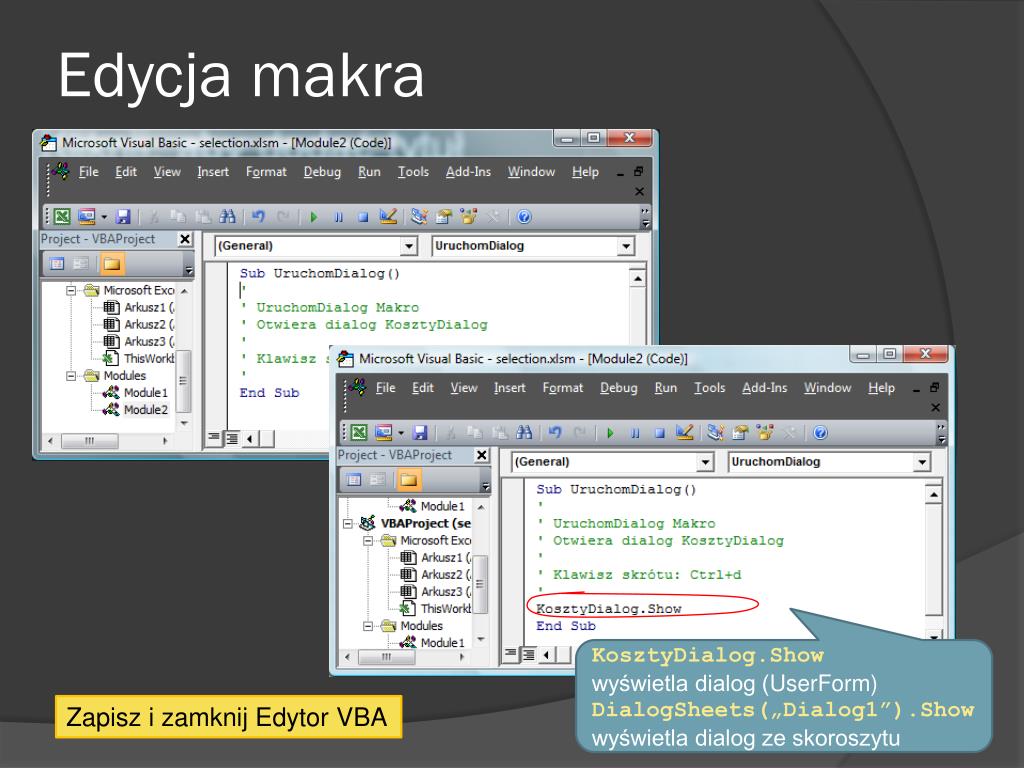Click Run Sub play icon in front window
1024x768 pixels.
(610, 433)
